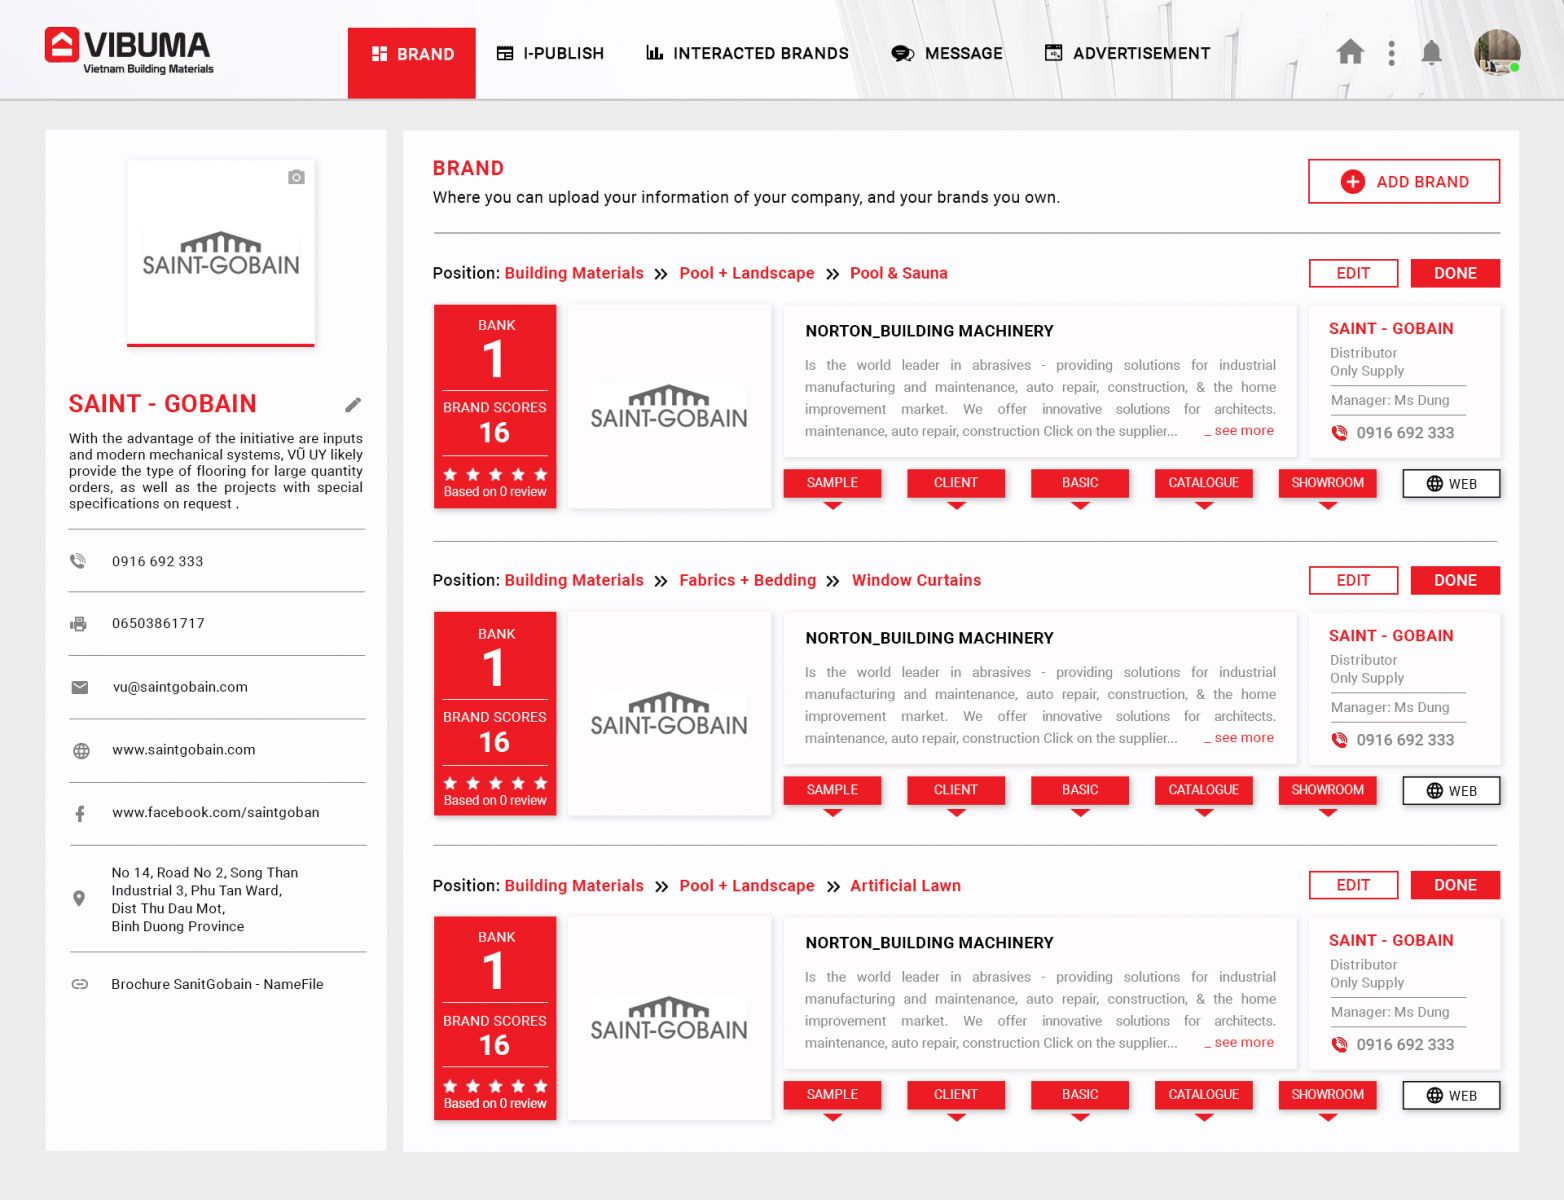Click the brochure link icon in sidebar

pos(80,984)
